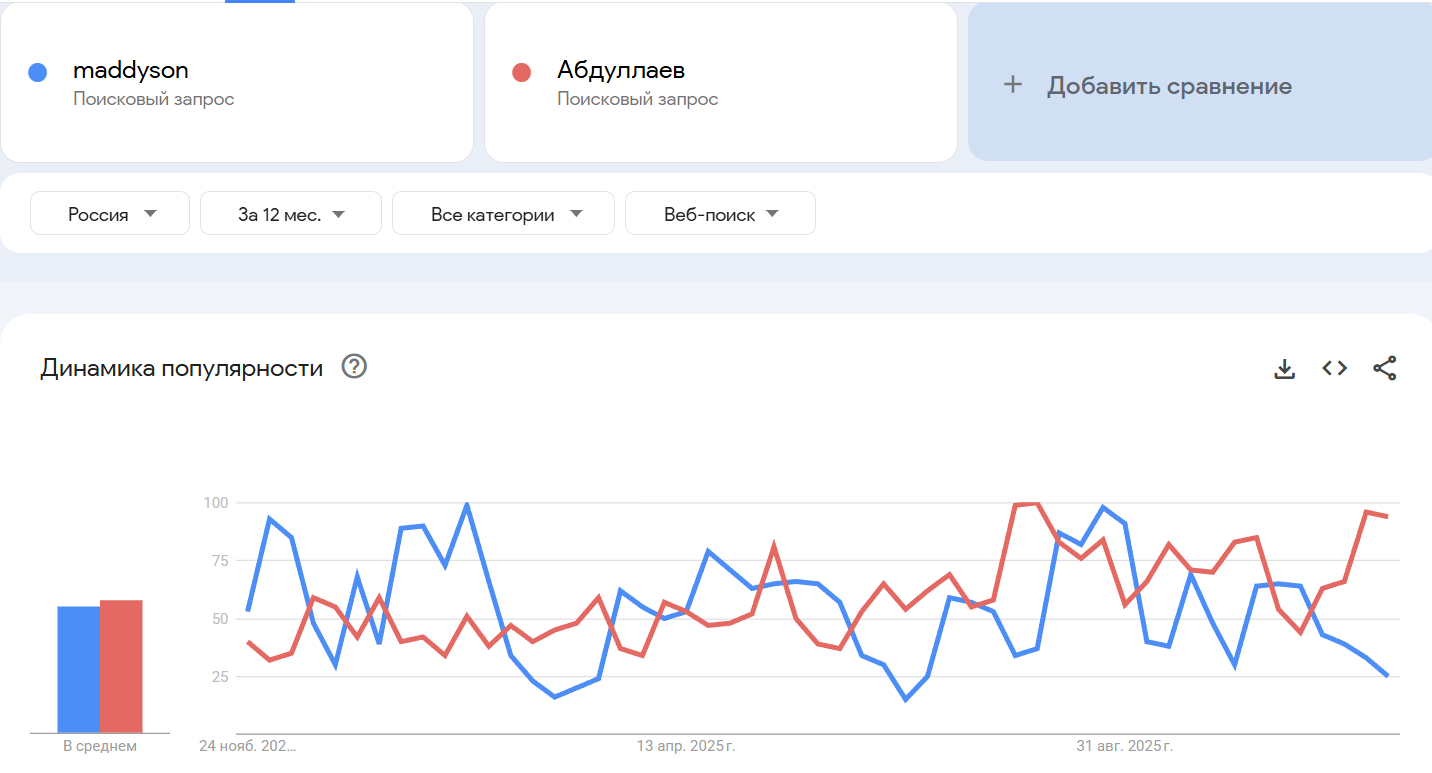Click the blue average bar for maddyson
Image resolution: width=1432 pixels, height=773 pixels.
click(78, 668)
